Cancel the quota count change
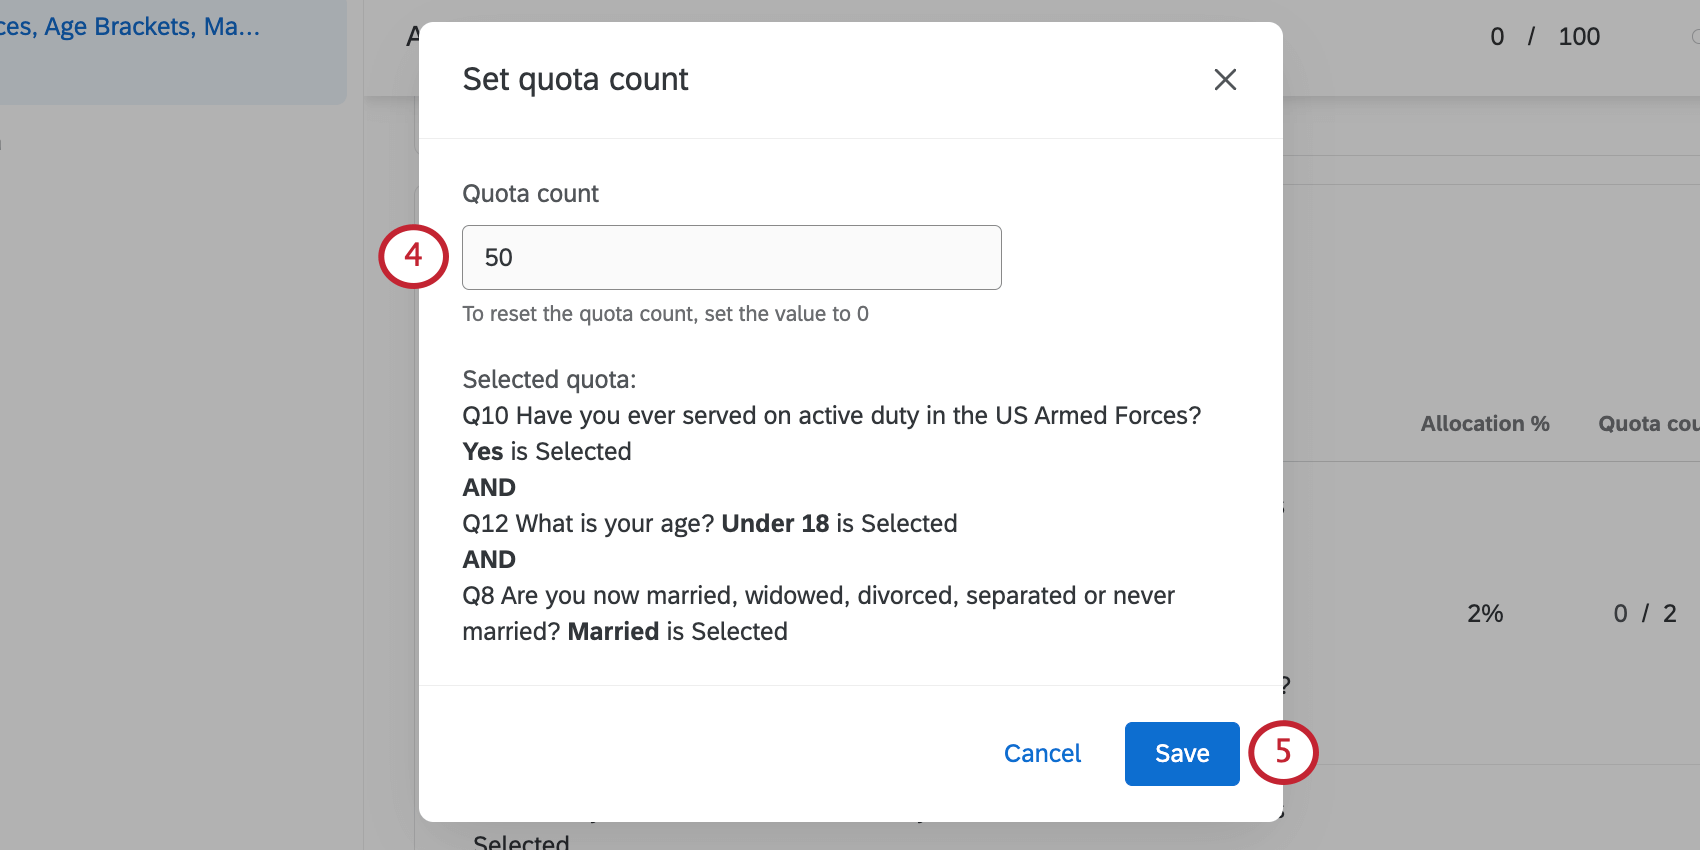Viewport: 1700px width, 850px height. 1042,753
